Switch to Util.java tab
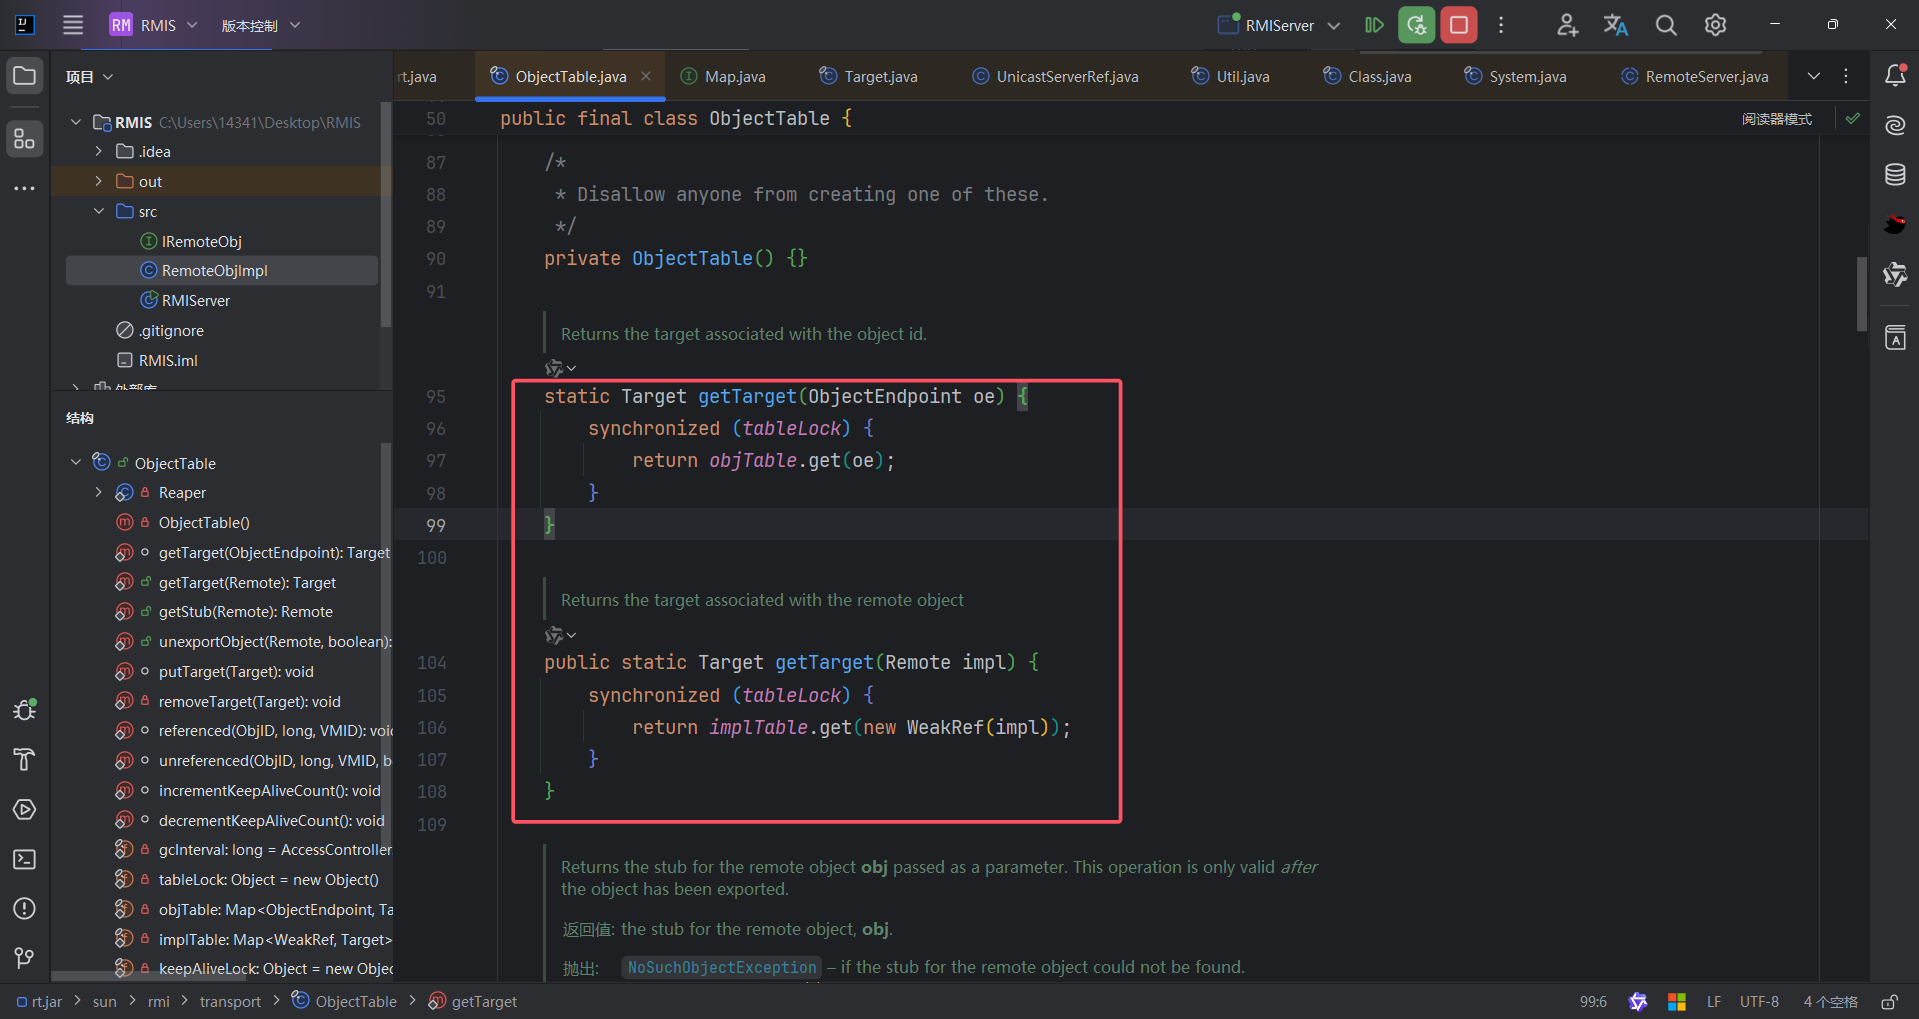Viewport: 1919px width, 1019px height. point(1230,76)
